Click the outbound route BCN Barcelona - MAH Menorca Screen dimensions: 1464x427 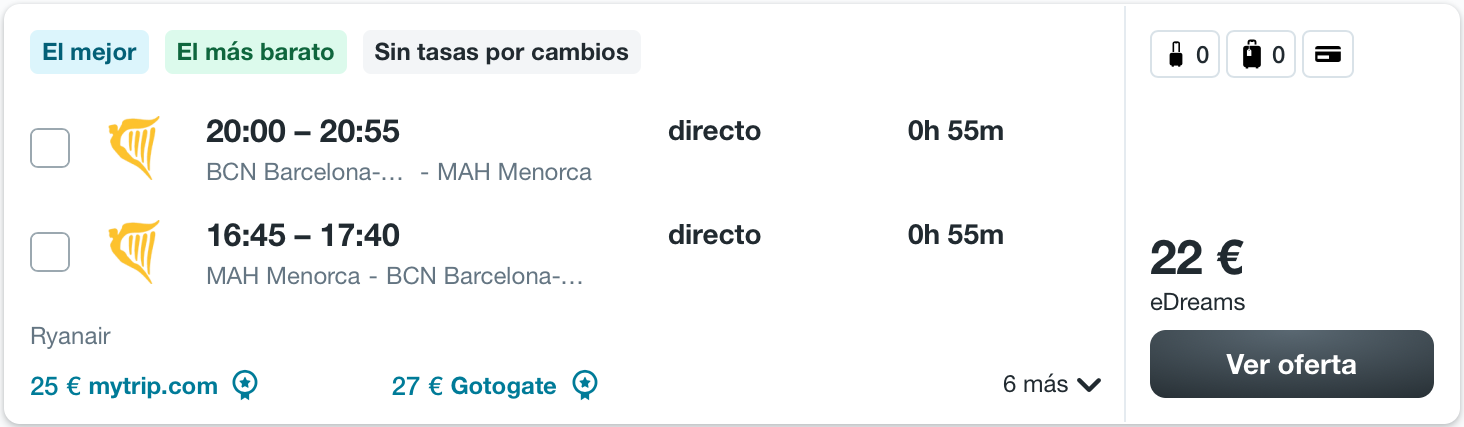[x=399, y=172]
